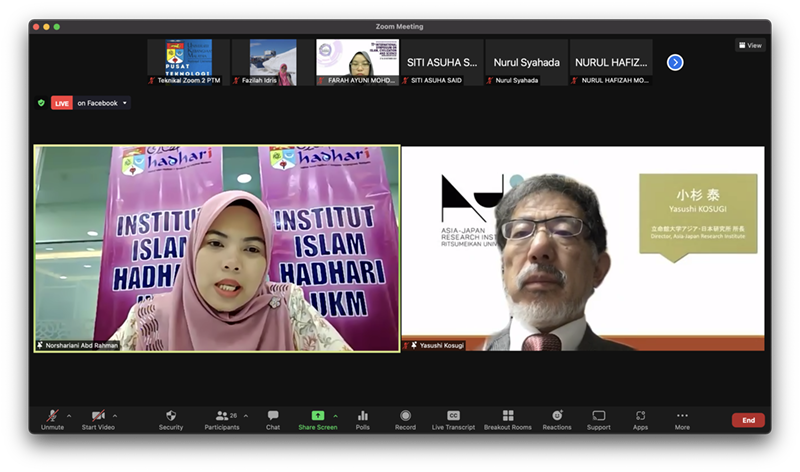The height and width of the screenshot is (472, 800).
Task: Unmute the microphone
Action: pos(51,416)
